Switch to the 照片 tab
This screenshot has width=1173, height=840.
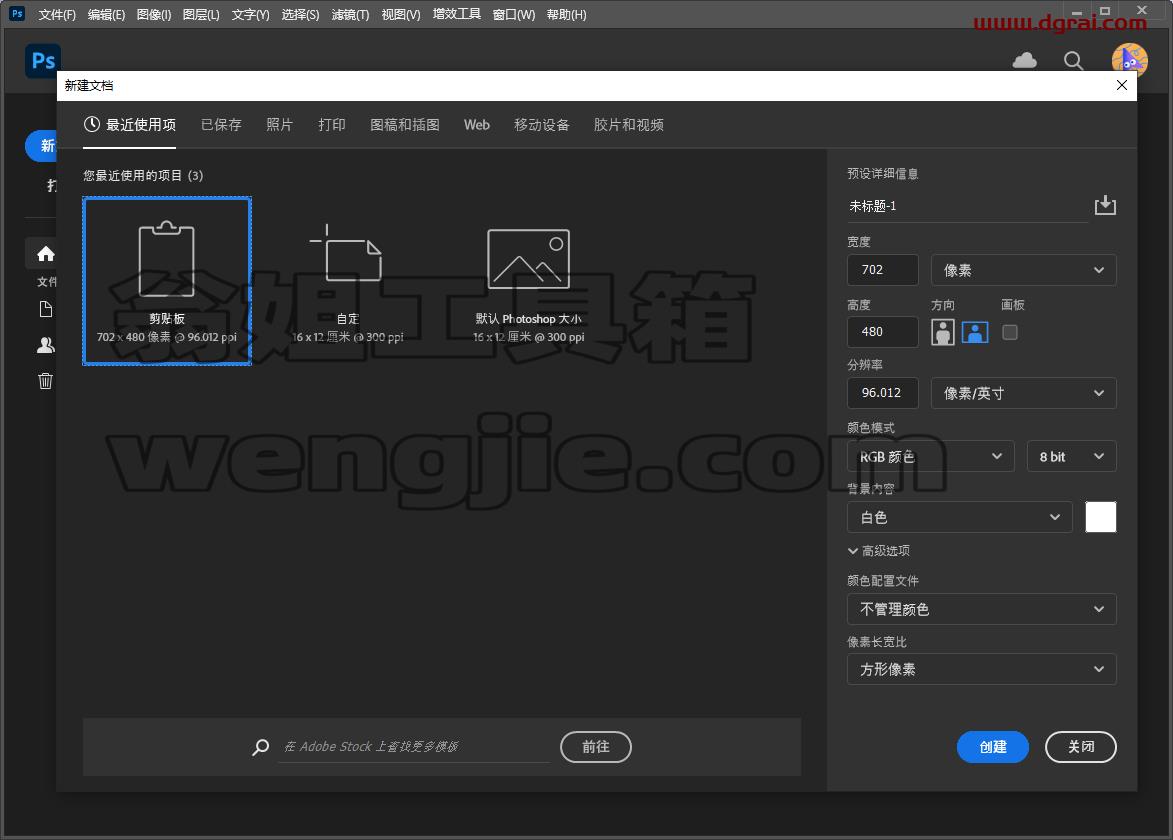(279, 125)
